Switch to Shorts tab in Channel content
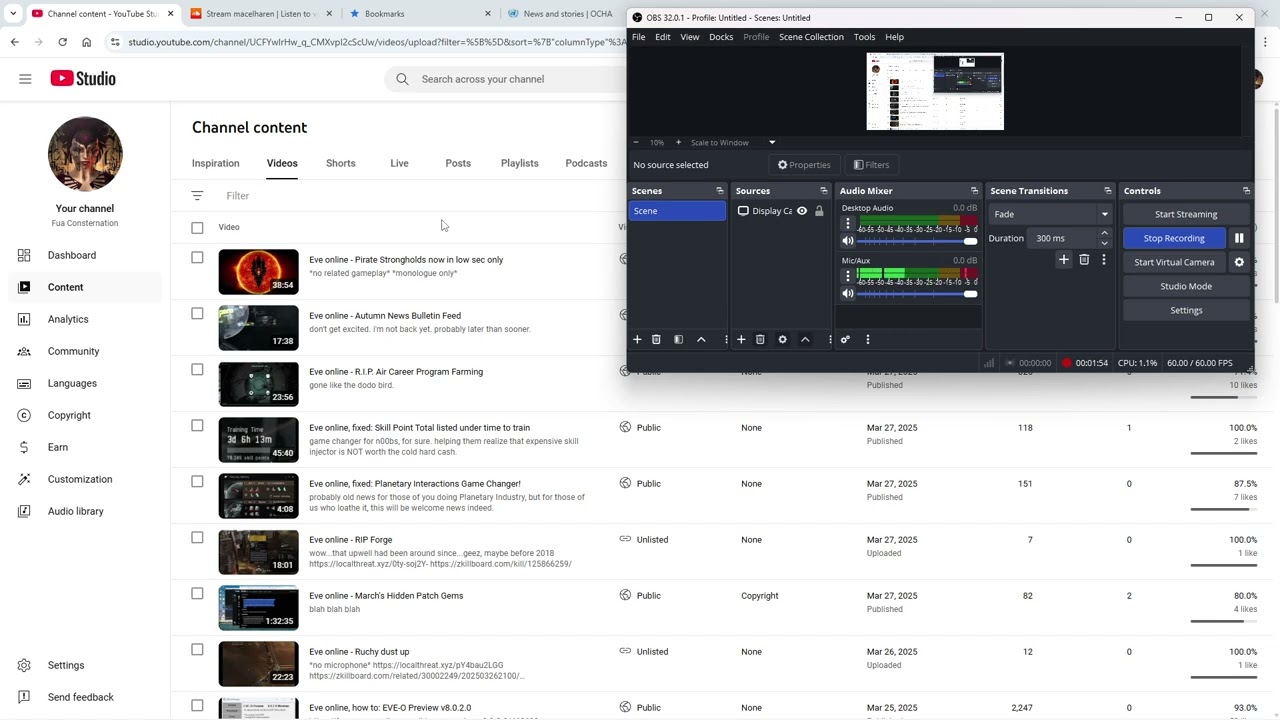 [340, 163]
